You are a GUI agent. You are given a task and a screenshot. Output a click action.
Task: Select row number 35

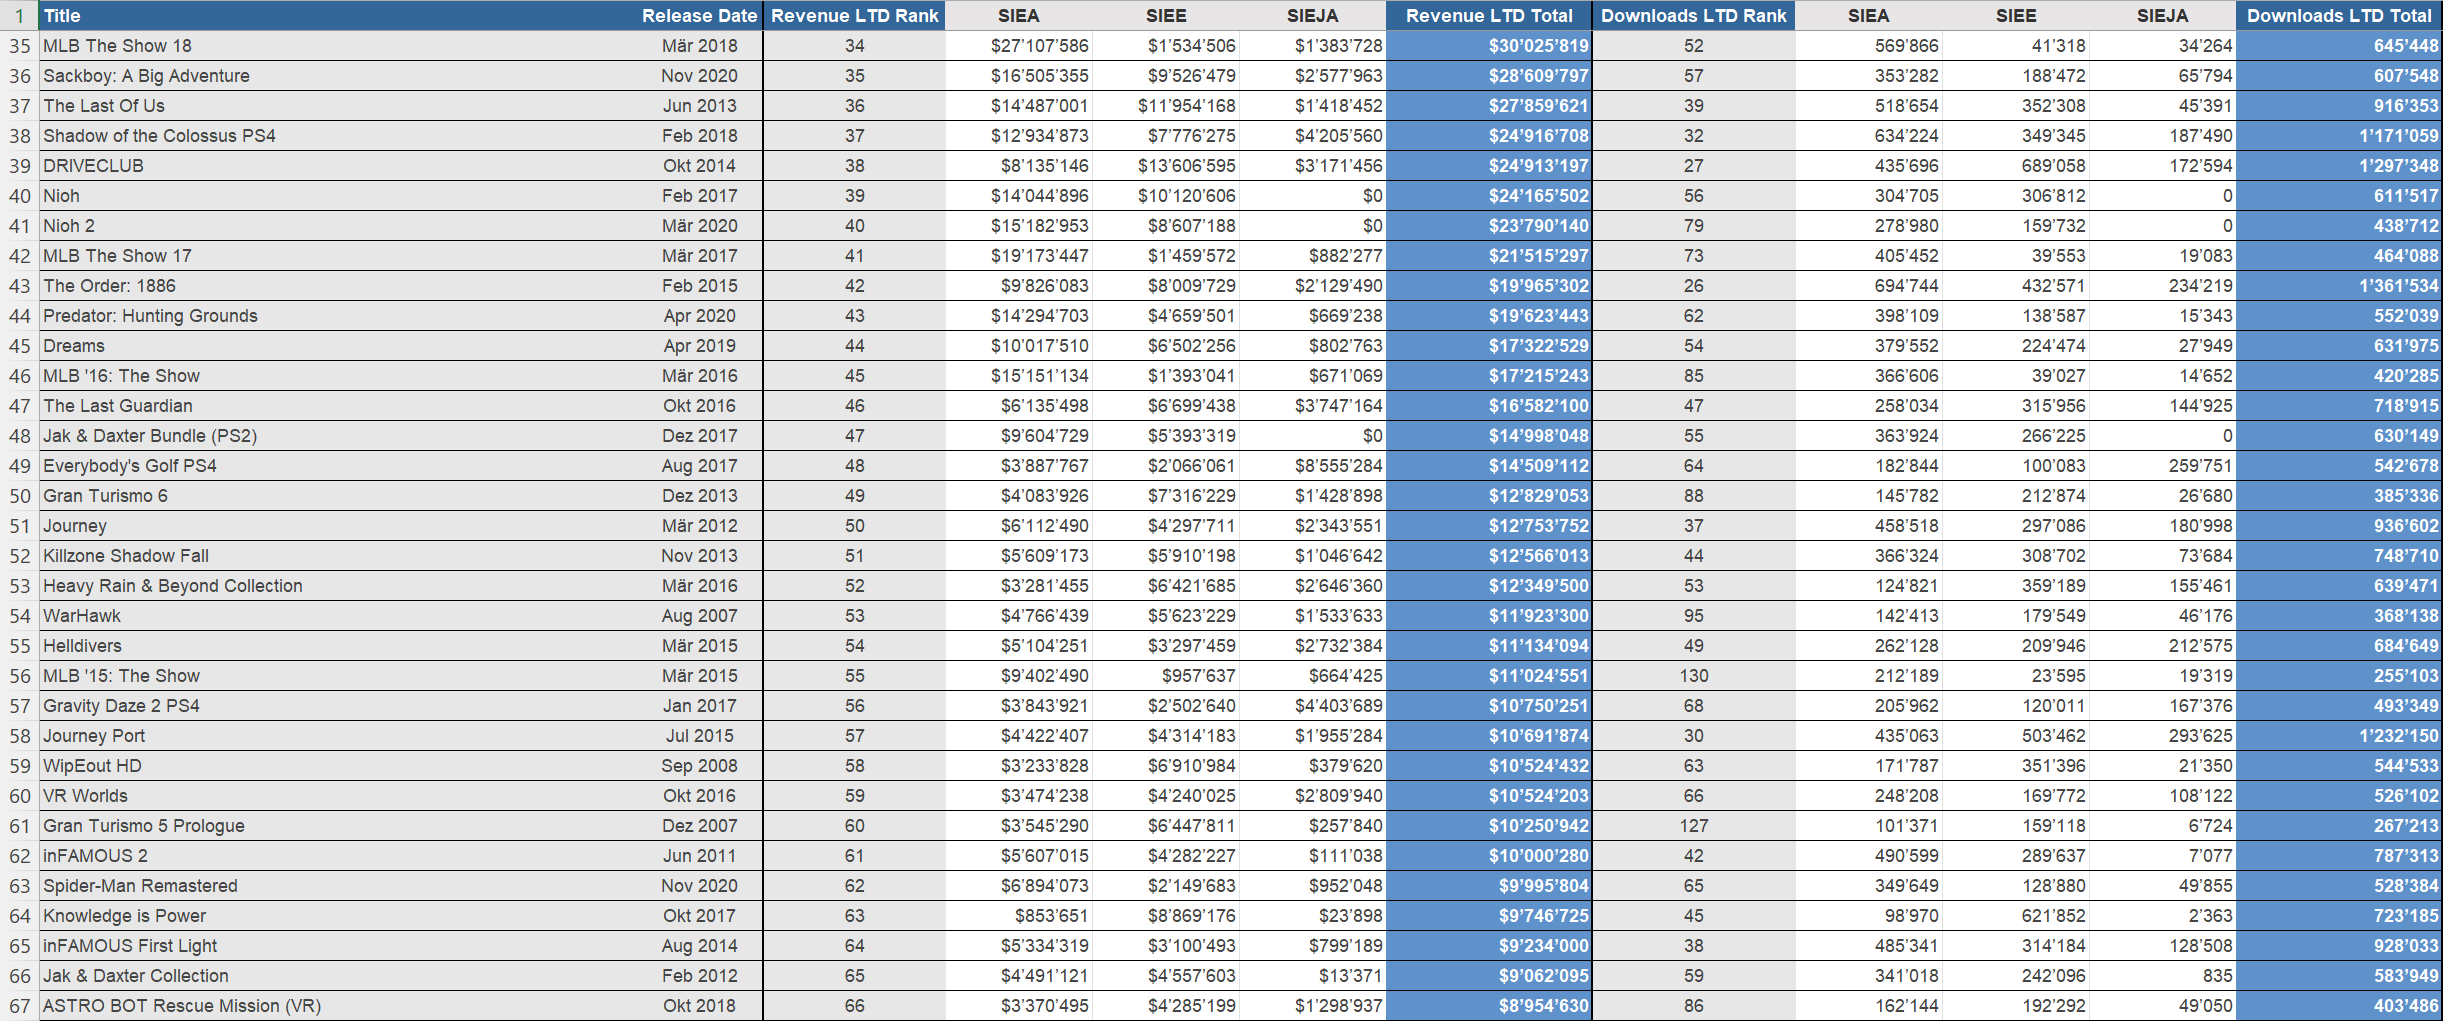tap(19, 46)
